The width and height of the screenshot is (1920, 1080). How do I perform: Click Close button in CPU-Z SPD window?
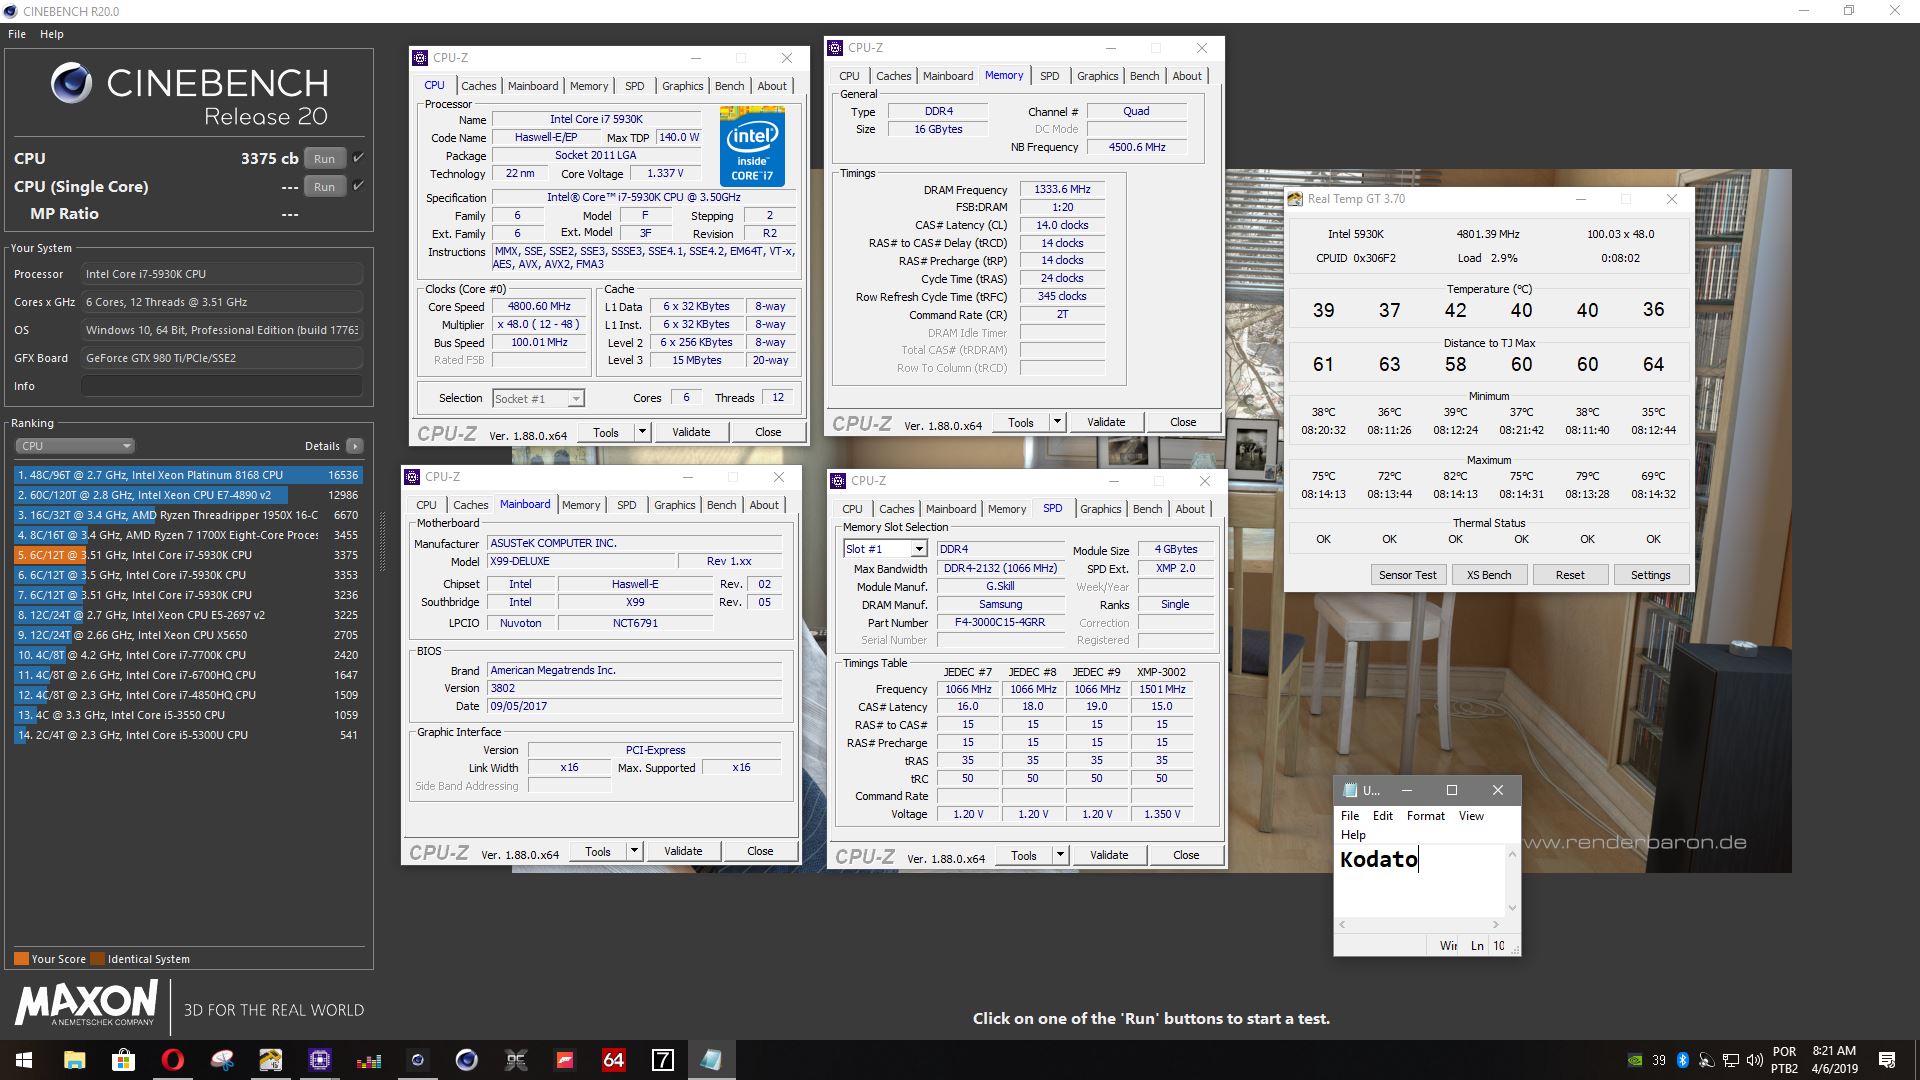[1186, 855]
